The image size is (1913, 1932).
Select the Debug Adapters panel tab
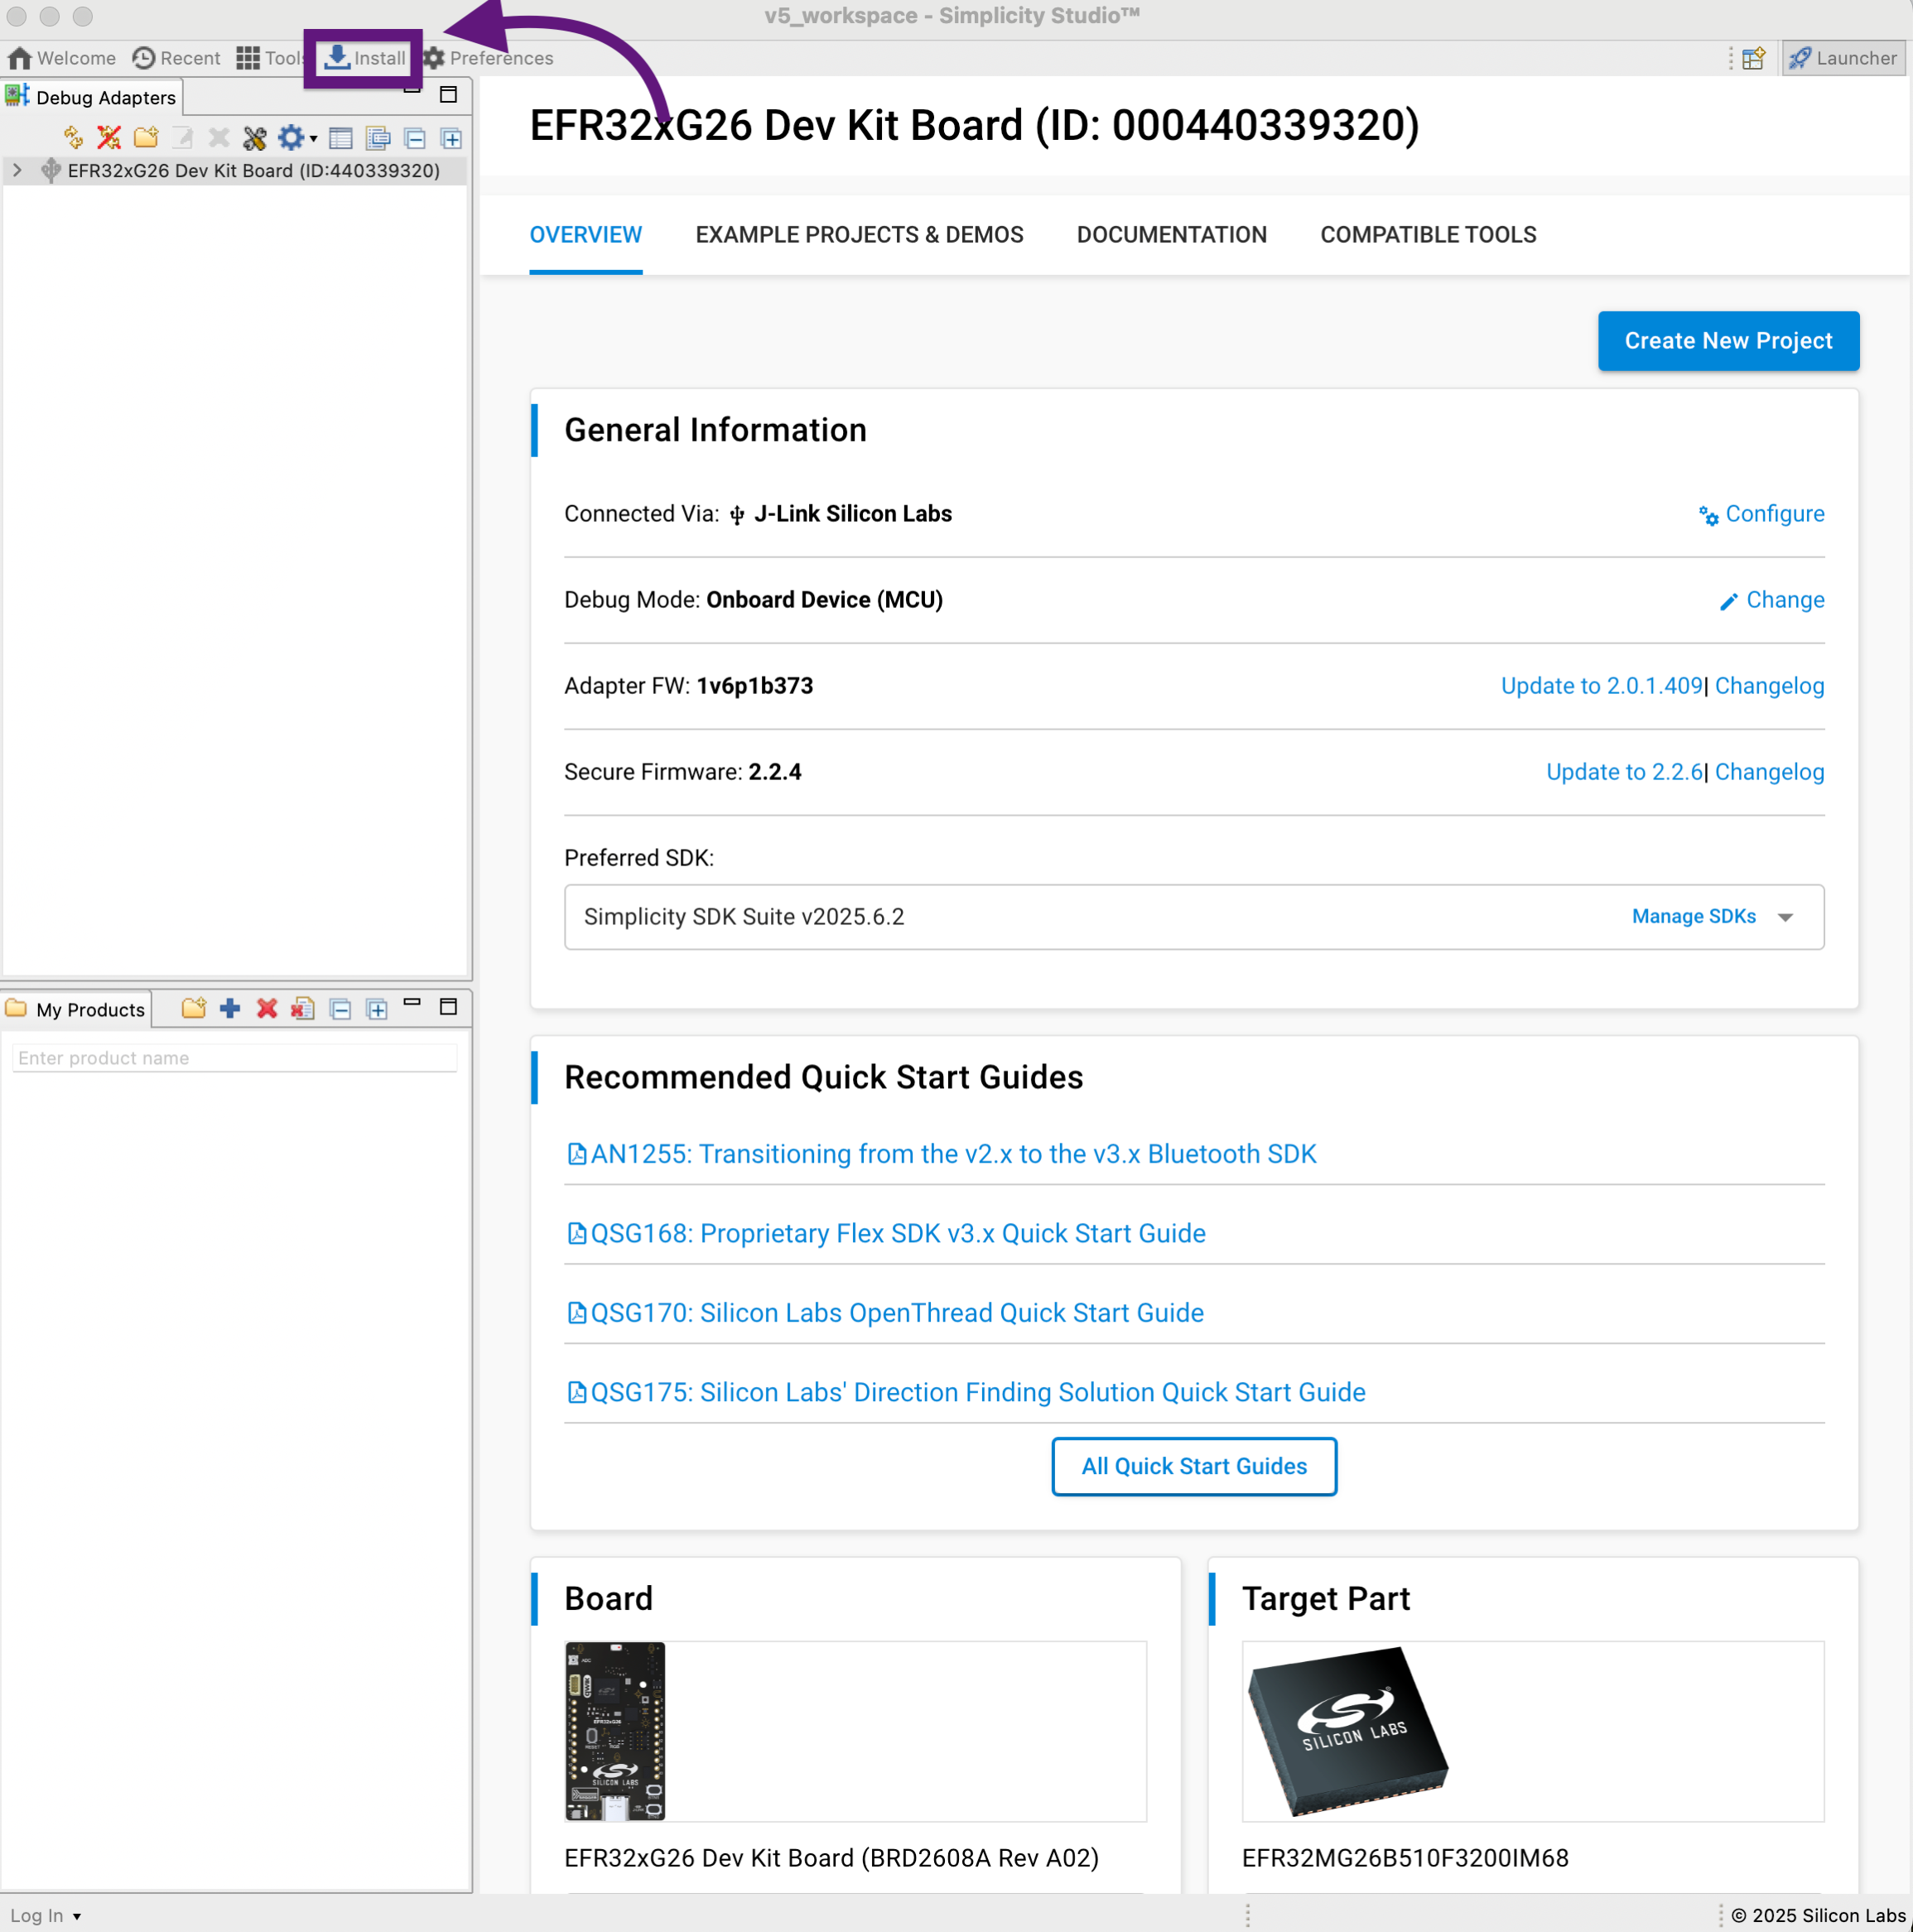[x=91, y=97]
